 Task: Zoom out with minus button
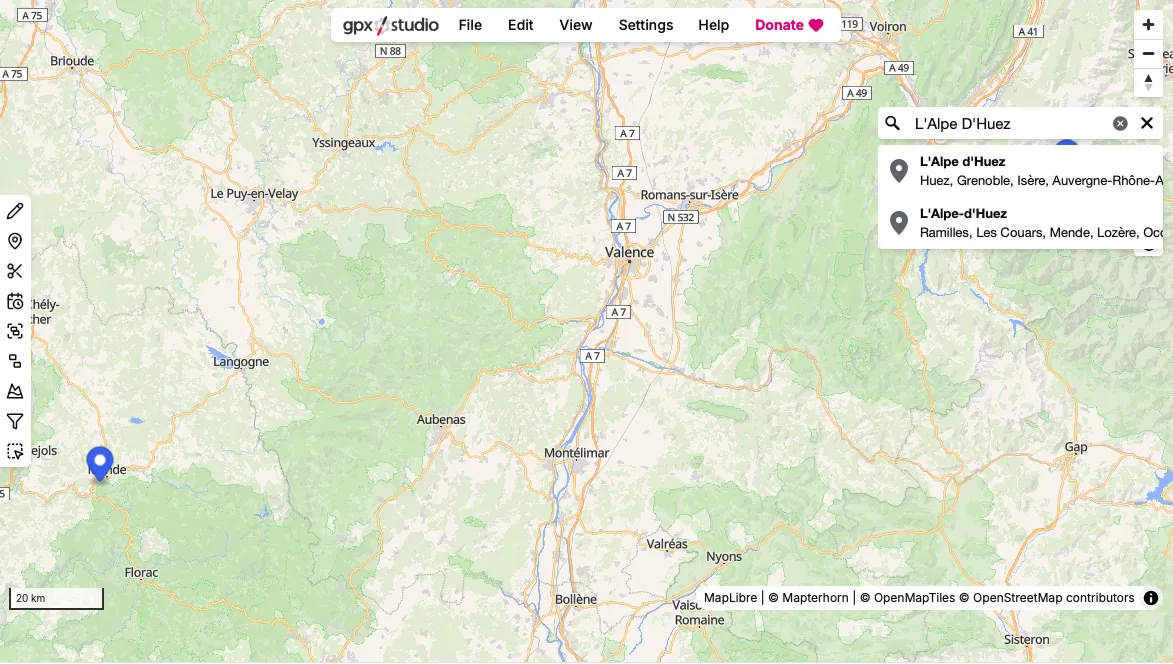click(x=1148, y=54)
